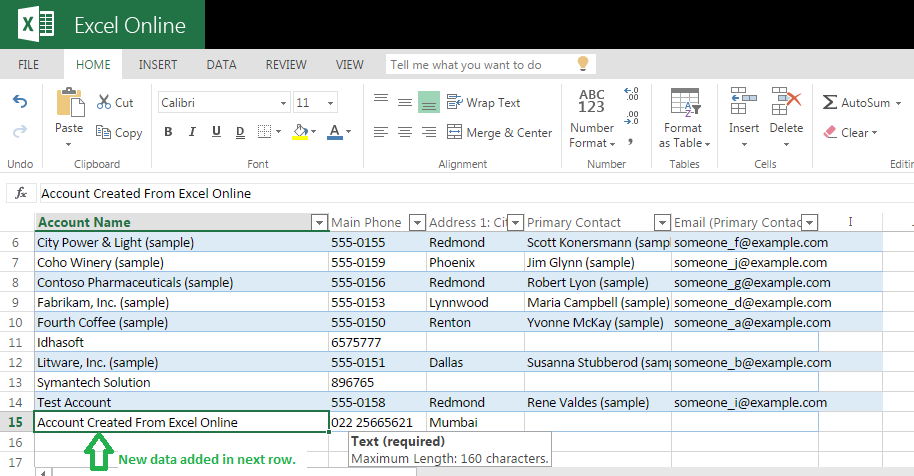Switch to the HOME tab

93,65
